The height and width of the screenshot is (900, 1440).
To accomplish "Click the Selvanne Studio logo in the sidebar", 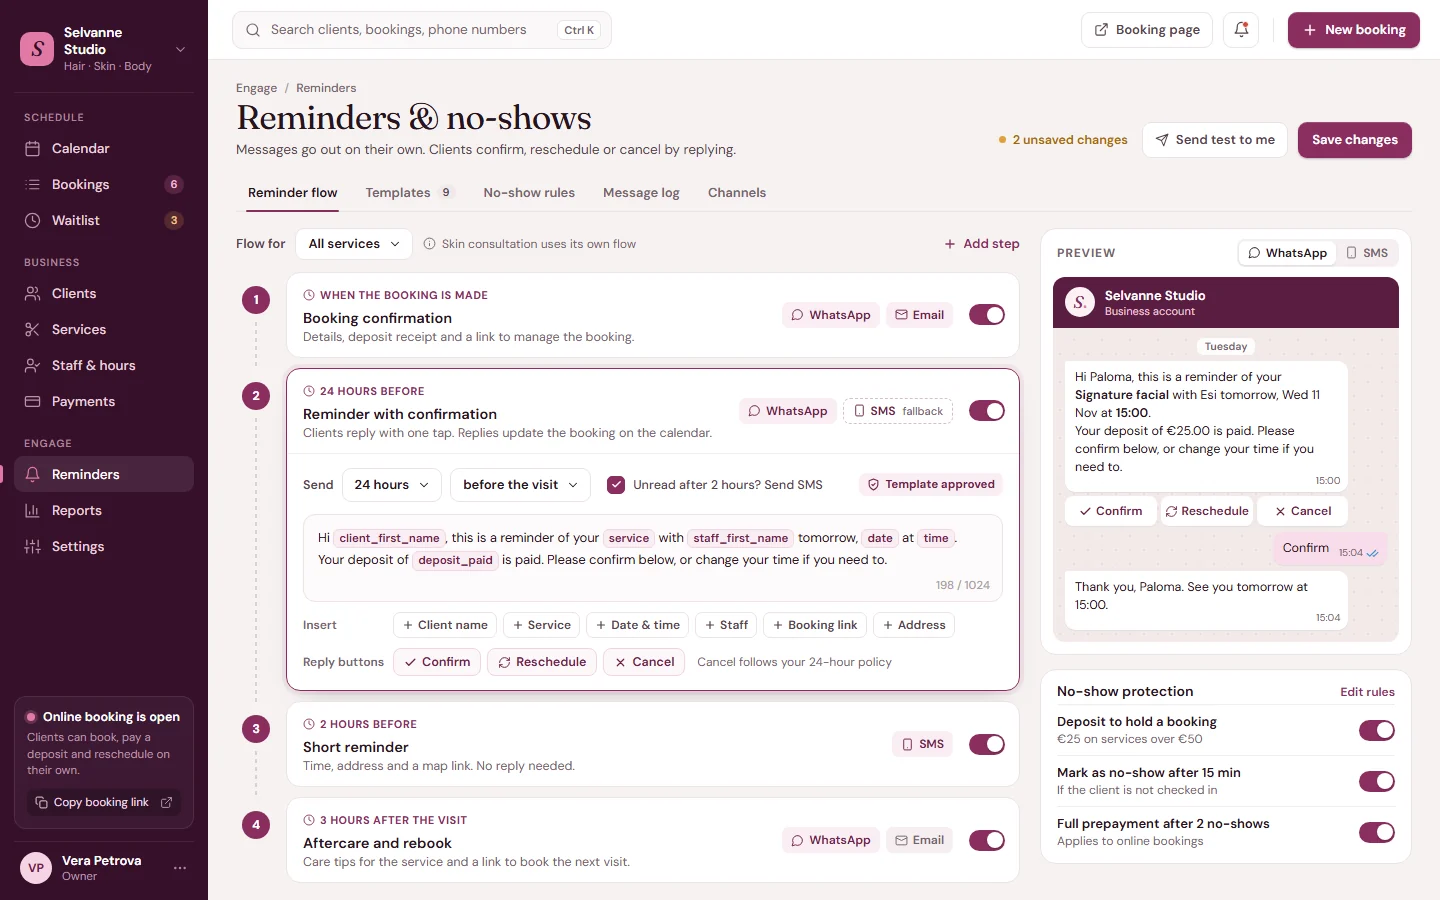I will (37, 49).
